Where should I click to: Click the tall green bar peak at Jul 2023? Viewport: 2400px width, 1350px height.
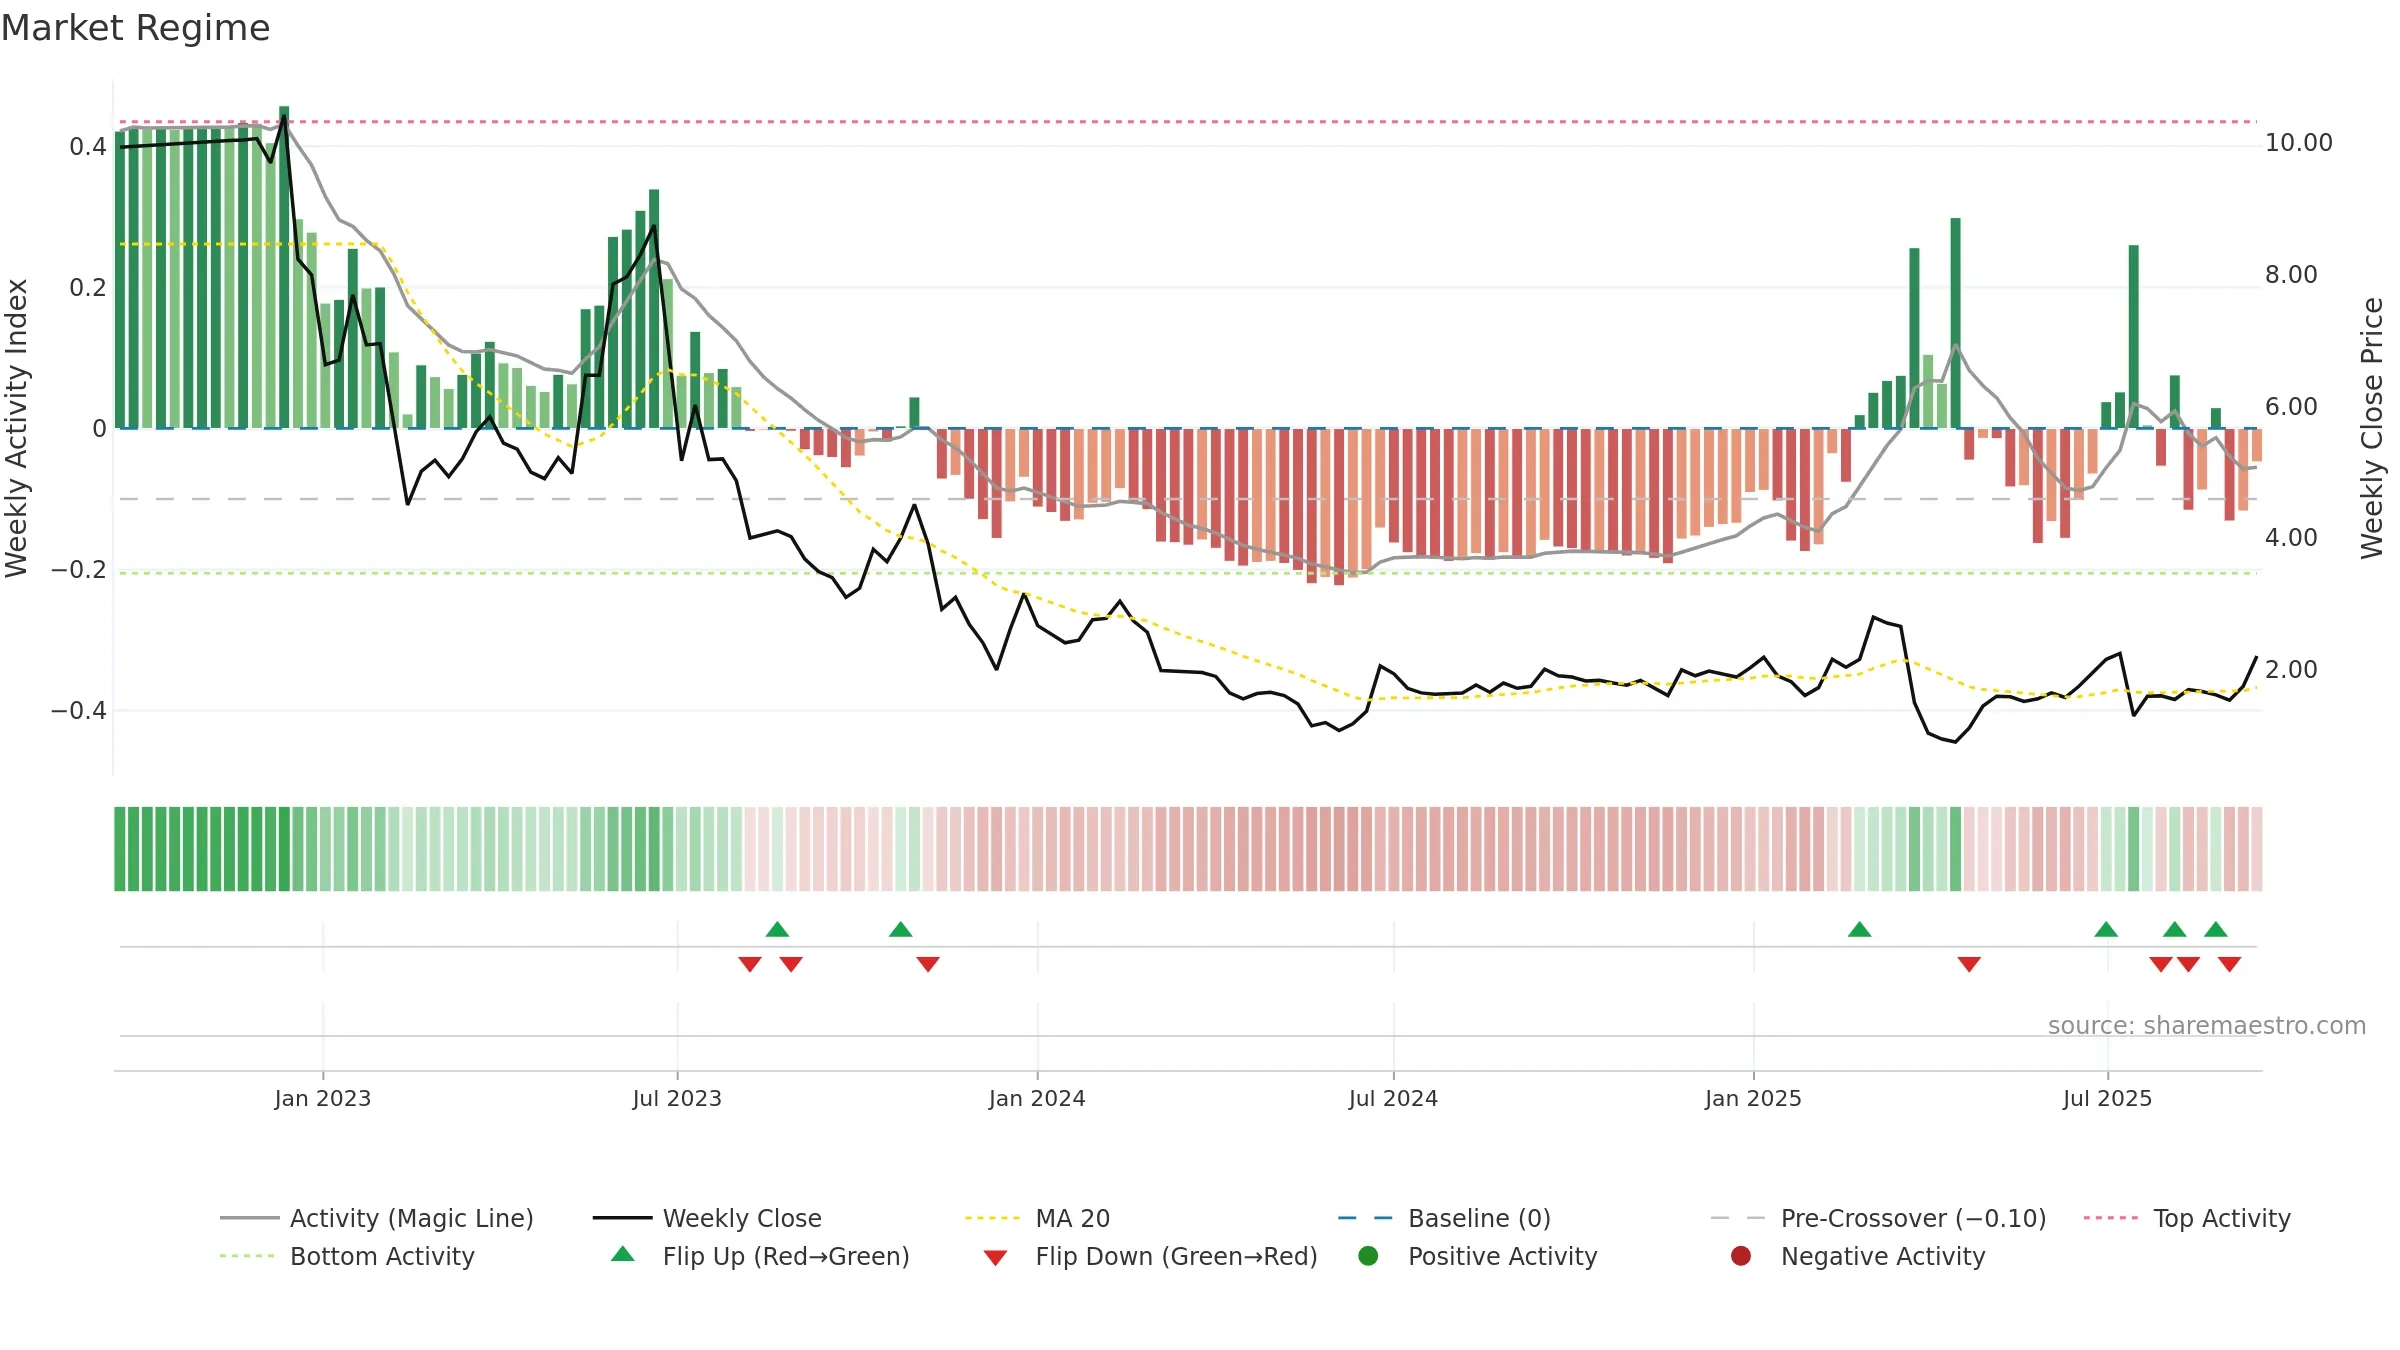[654, 309]
